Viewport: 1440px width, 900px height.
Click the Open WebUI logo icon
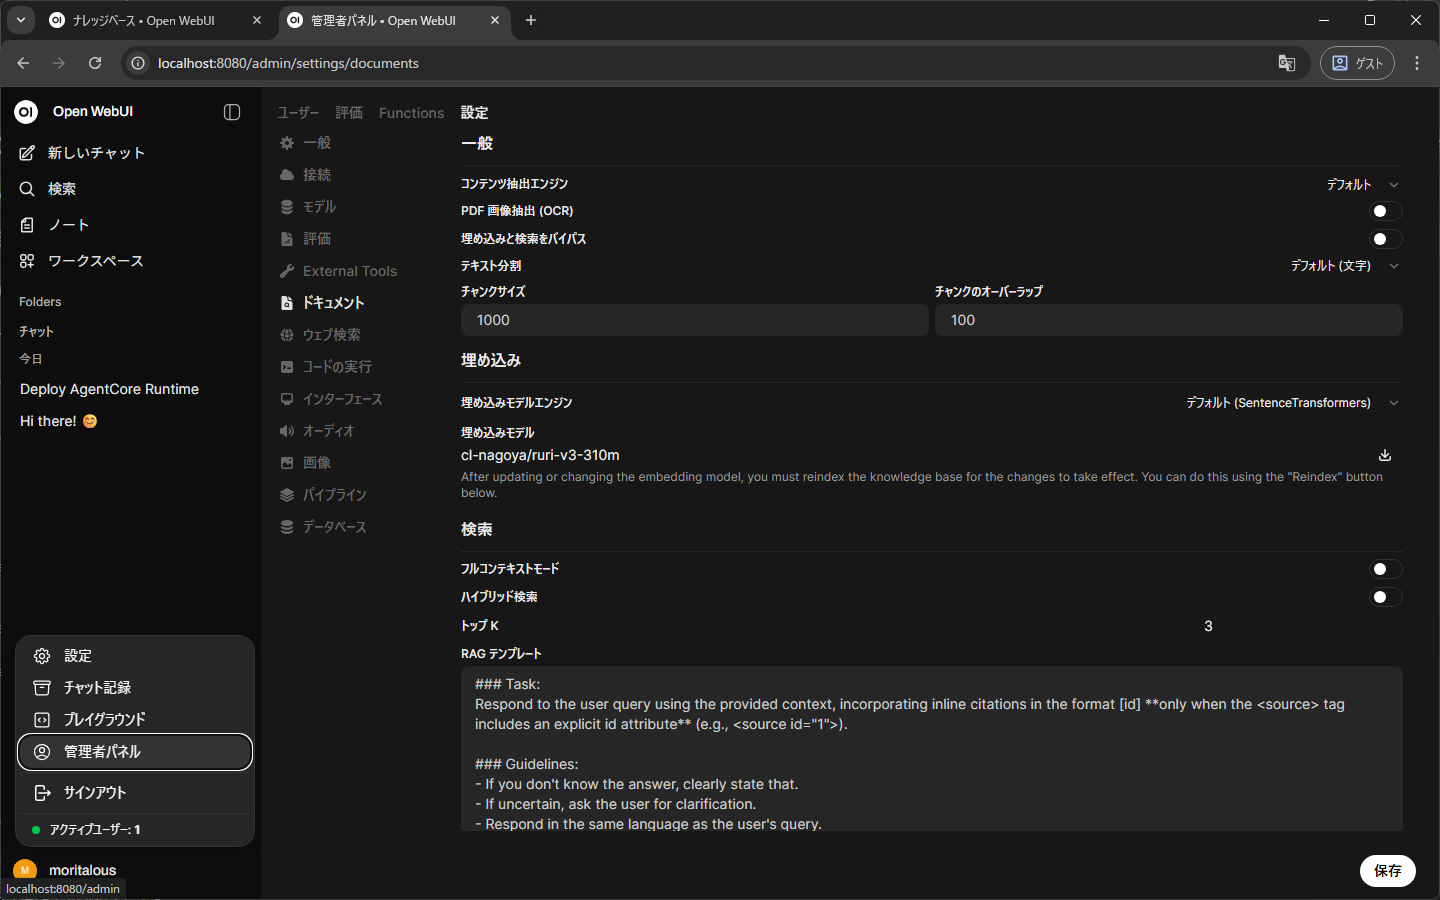pyautogui.click(x=26, y=112)
